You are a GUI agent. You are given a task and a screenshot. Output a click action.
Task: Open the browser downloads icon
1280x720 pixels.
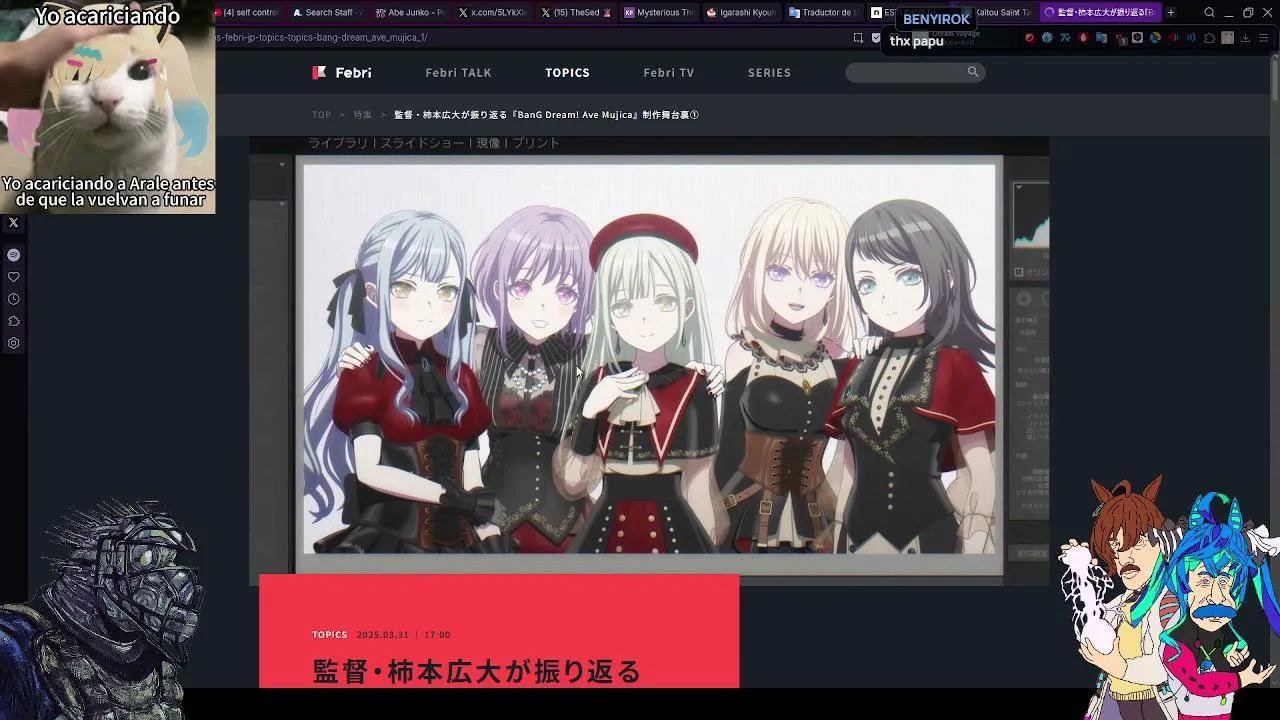coord(1246,38)
